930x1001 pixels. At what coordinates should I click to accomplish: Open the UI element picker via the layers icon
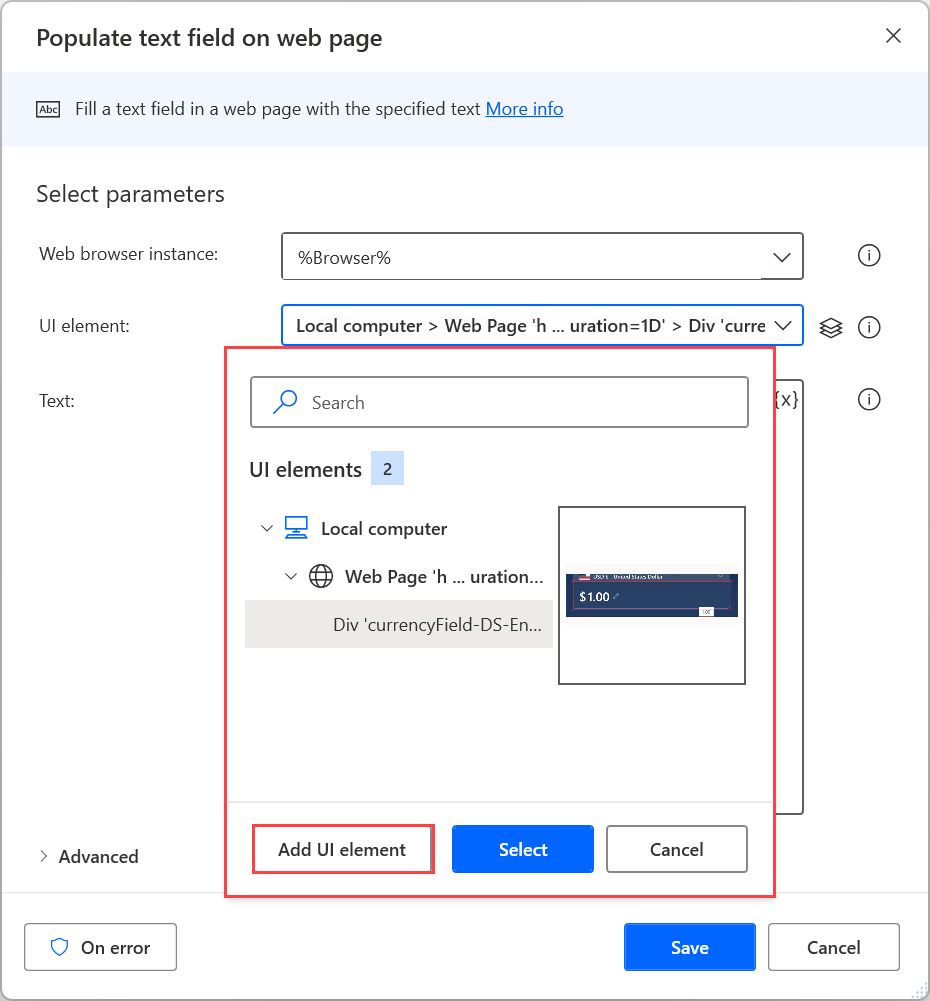click(x=830, y=327)
